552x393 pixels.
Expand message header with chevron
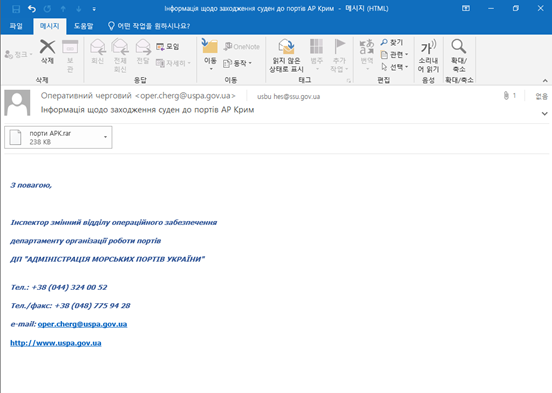(545, 113)
